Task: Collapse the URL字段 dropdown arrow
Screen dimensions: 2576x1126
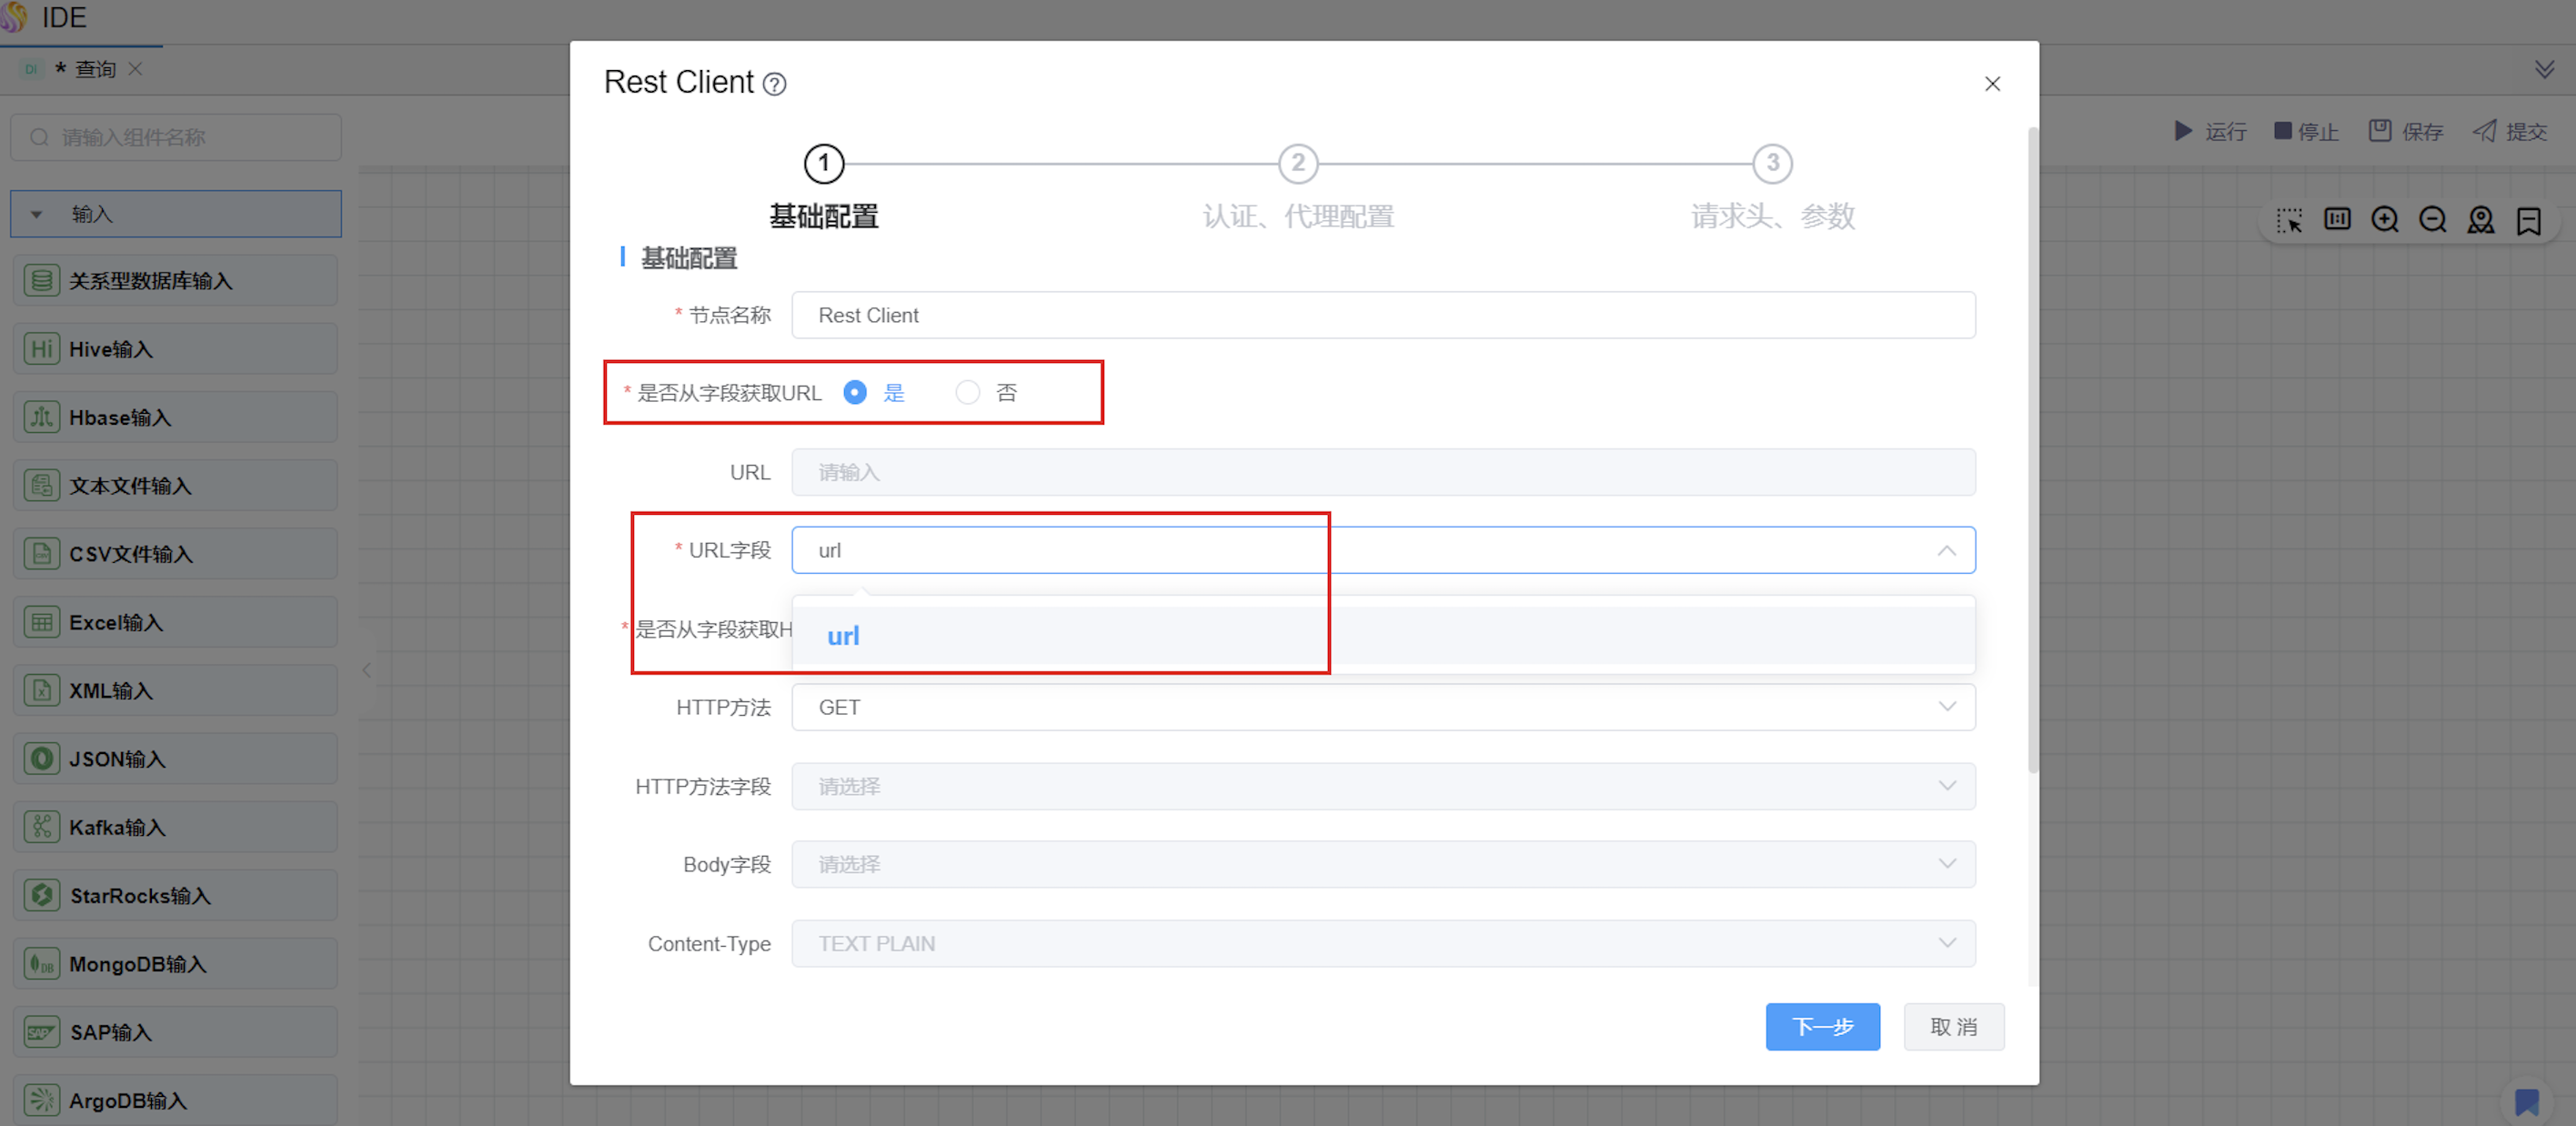Action: click(x=1945, y=550)
